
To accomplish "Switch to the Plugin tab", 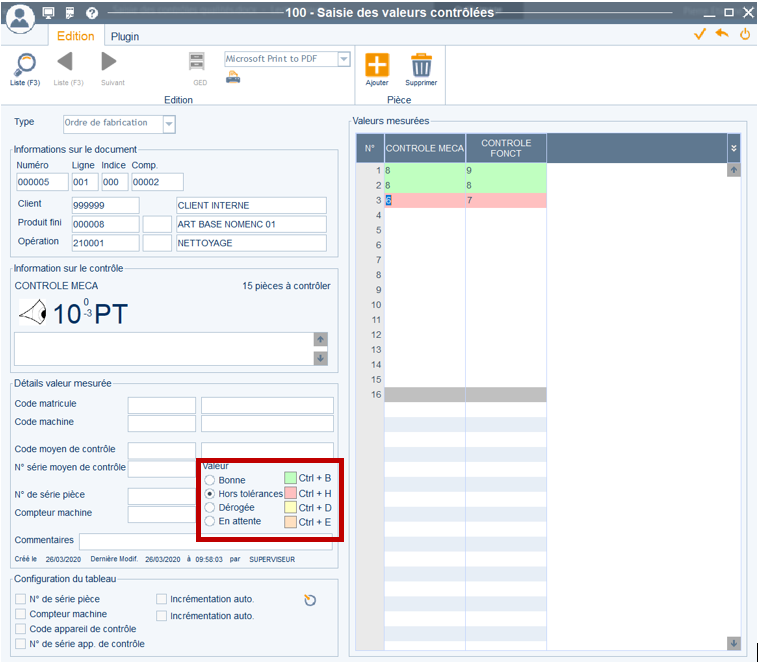I will (125, 37).
